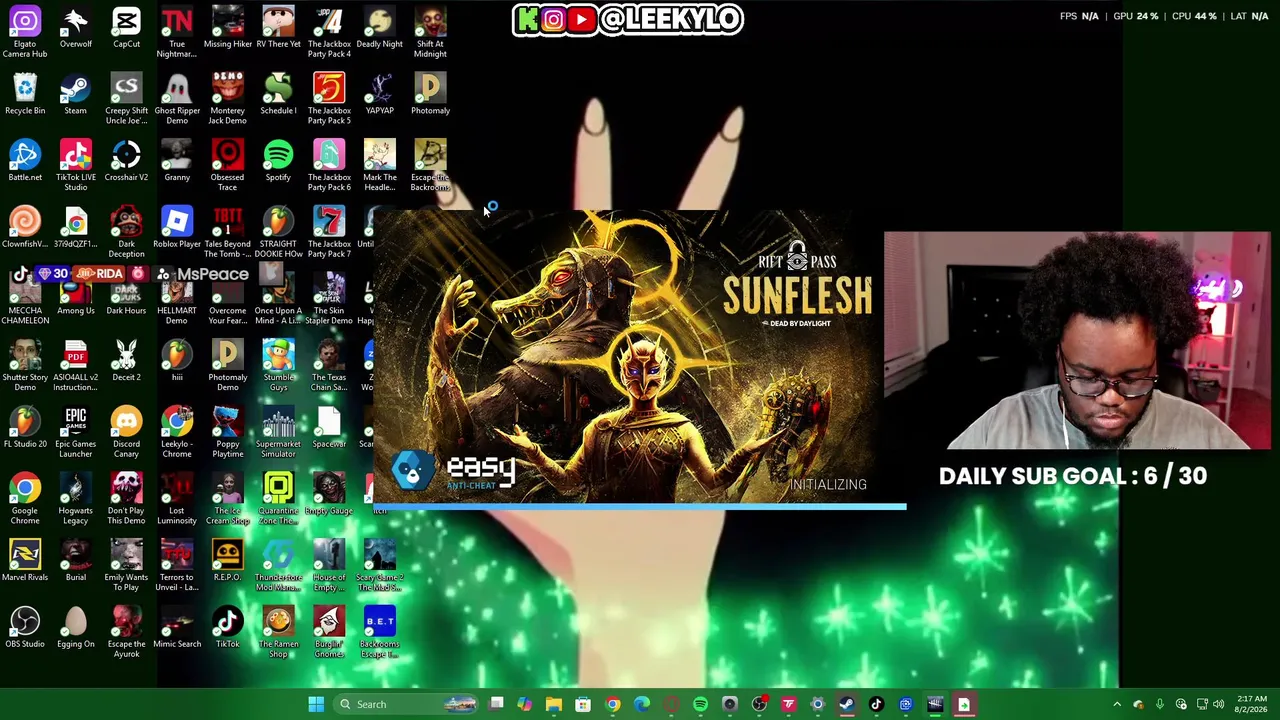
Task: Select The Jackbox Party Pack 4 icon
Action: [329, 32]
